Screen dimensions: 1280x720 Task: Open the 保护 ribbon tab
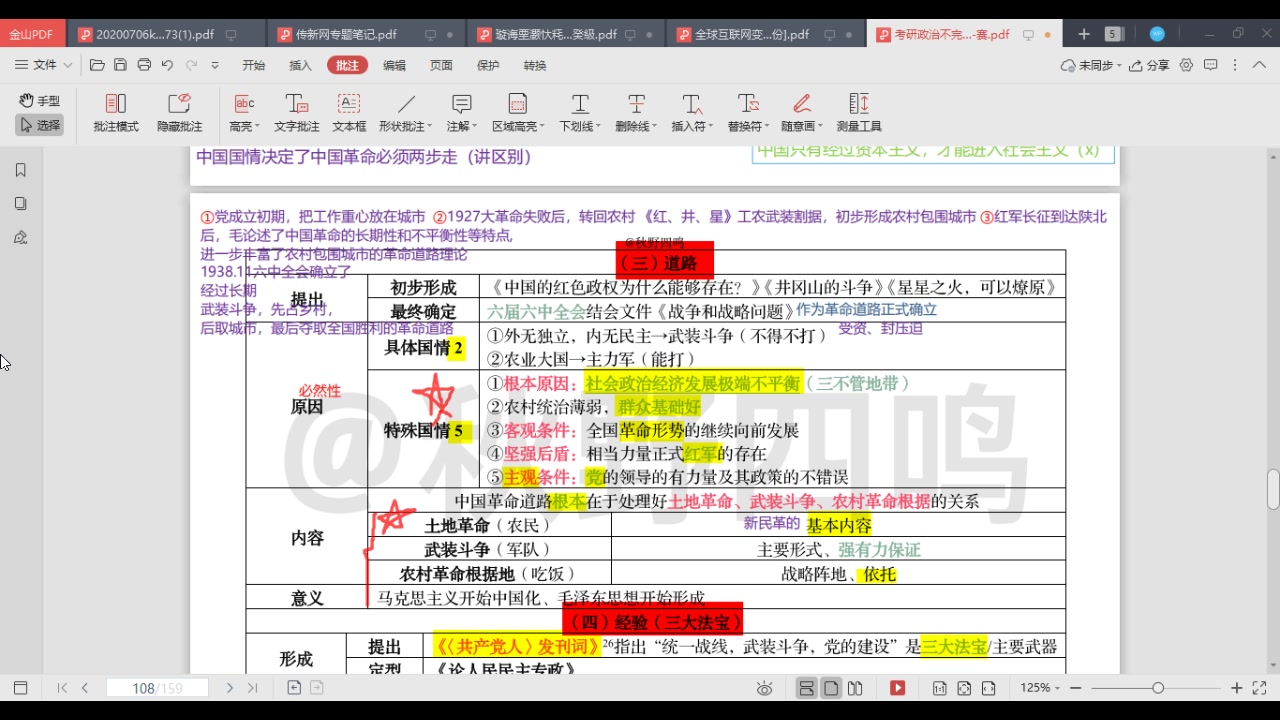[x=488, y=65]
